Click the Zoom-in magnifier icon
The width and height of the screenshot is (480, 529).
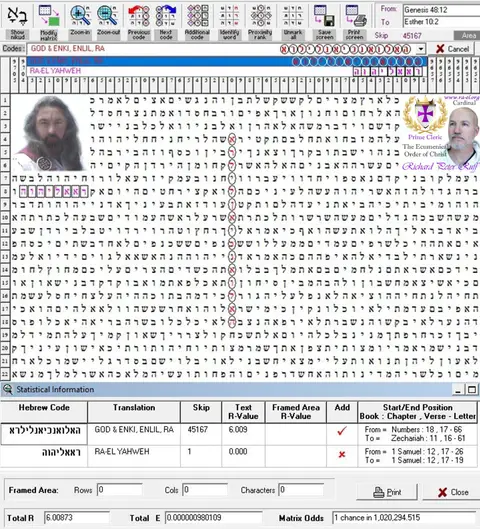tap(80, 15)
